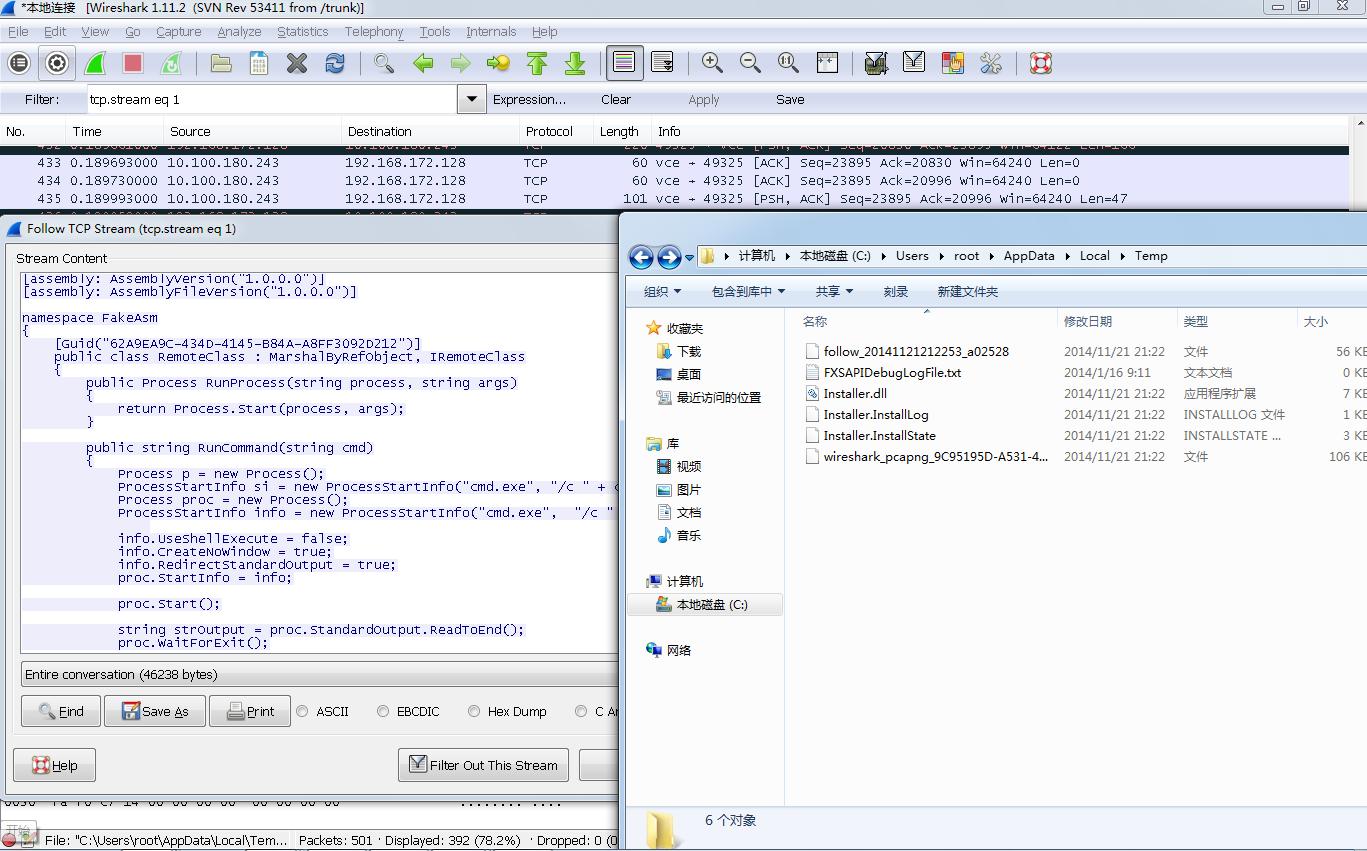The height and width of the screenshot is (851, 1367).
Task: Click in the display filter text field
Action: point(271,99)
